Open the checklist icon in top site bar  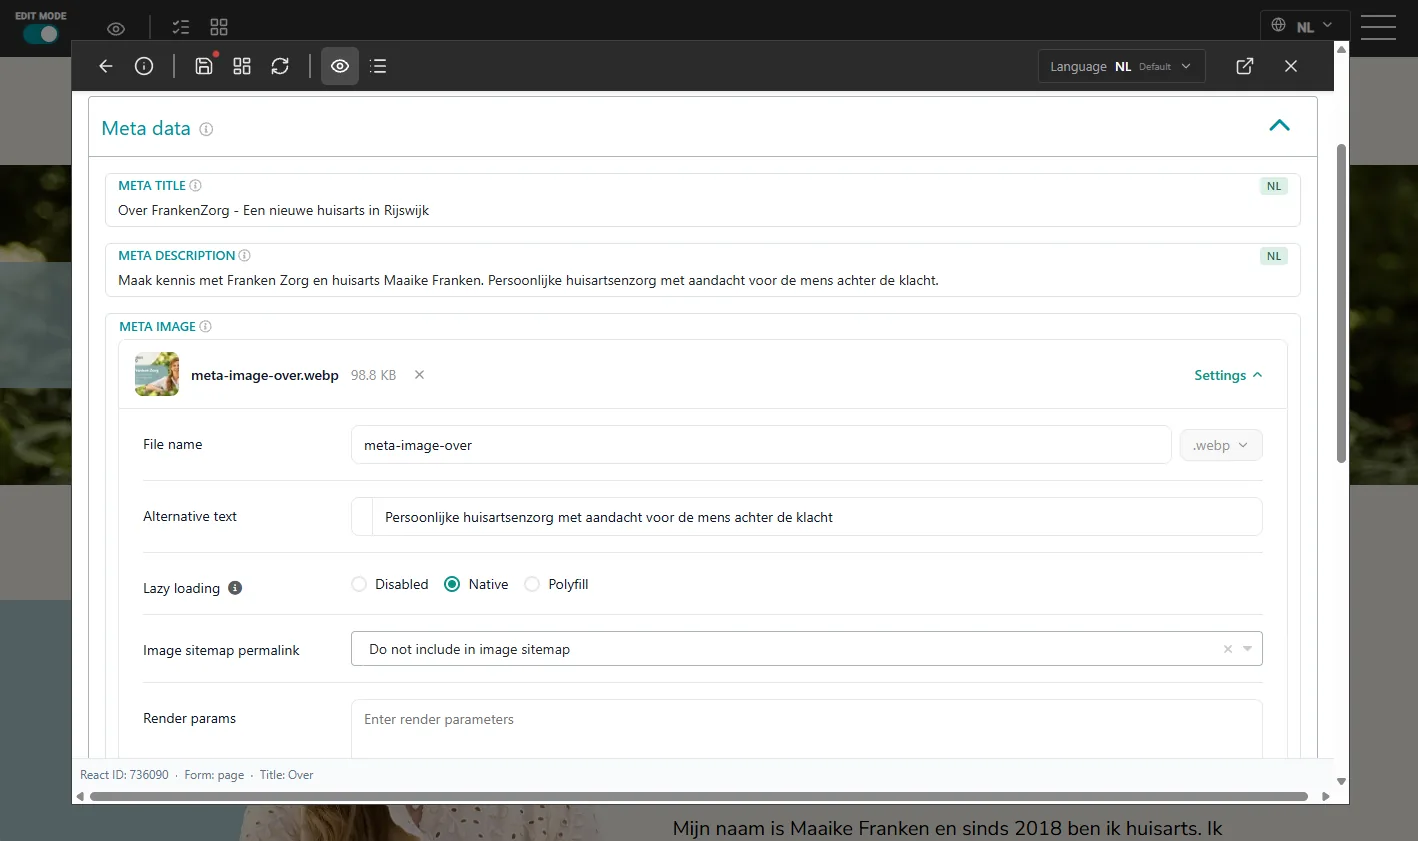coord(181,27)
